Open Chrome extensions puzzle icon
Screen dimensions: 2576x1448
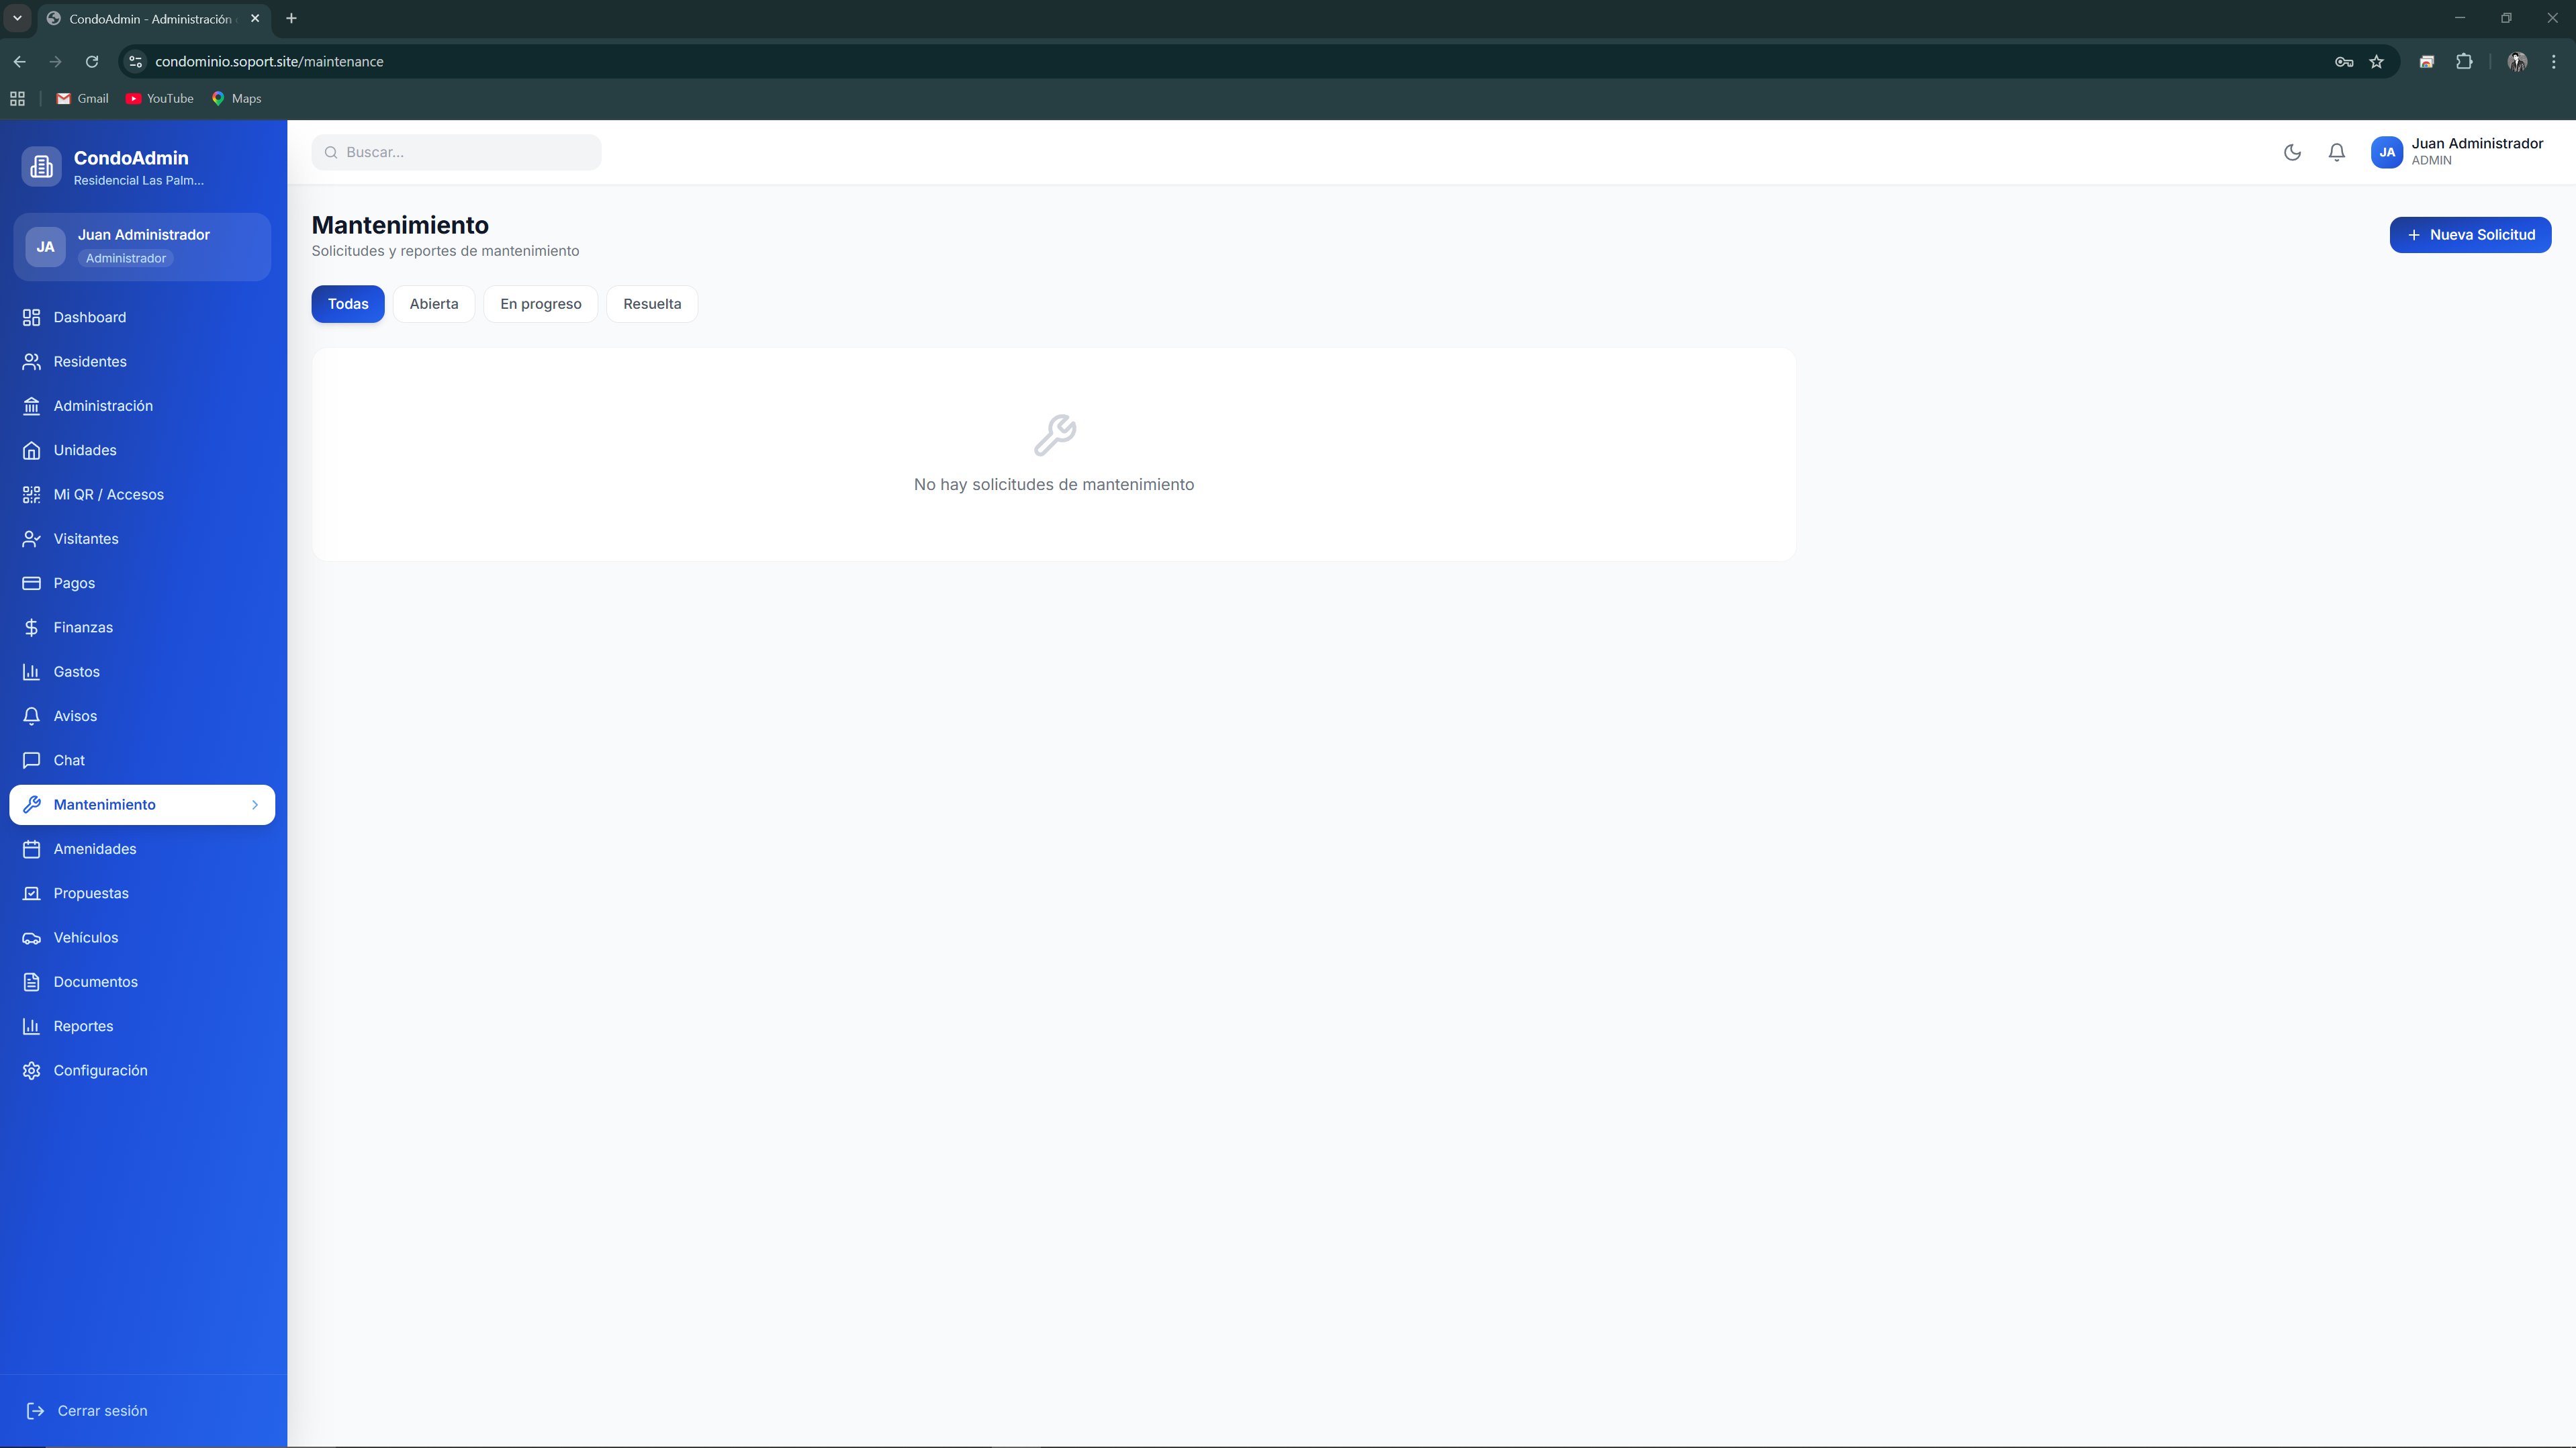(x=2464, y=62)
